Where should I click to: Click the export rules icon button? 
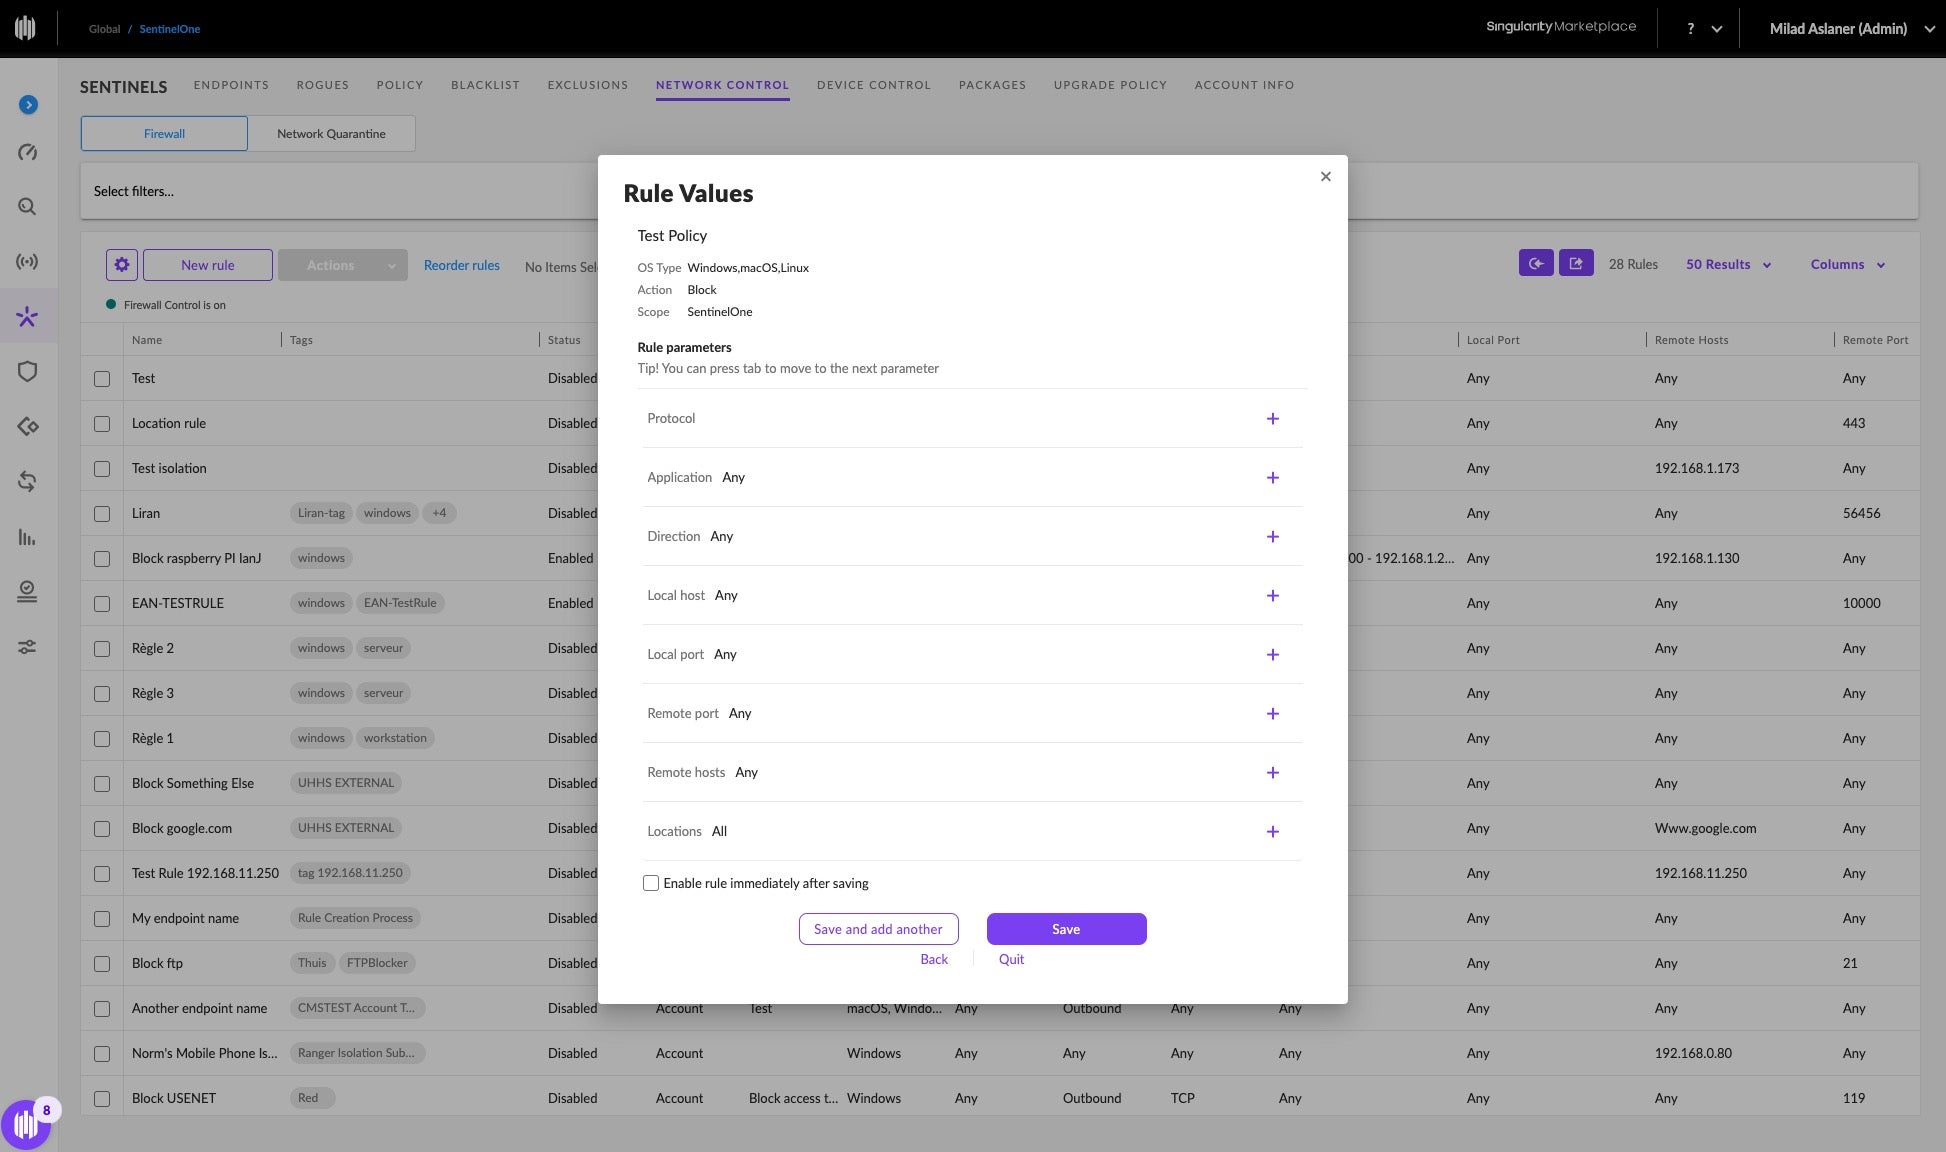coord(1576,264)
